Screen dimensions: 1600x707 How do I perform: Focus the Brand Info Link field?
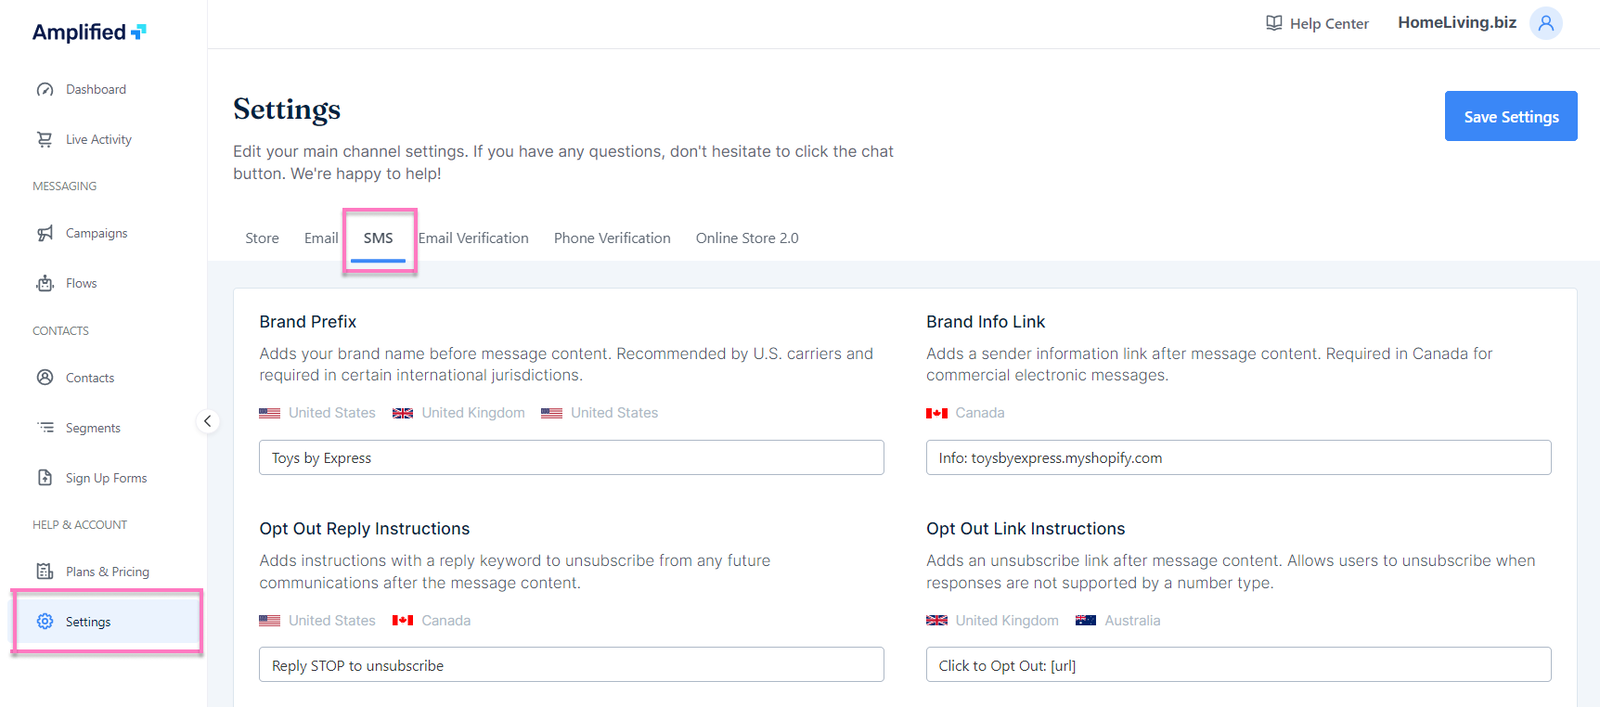click(1238, 458)
